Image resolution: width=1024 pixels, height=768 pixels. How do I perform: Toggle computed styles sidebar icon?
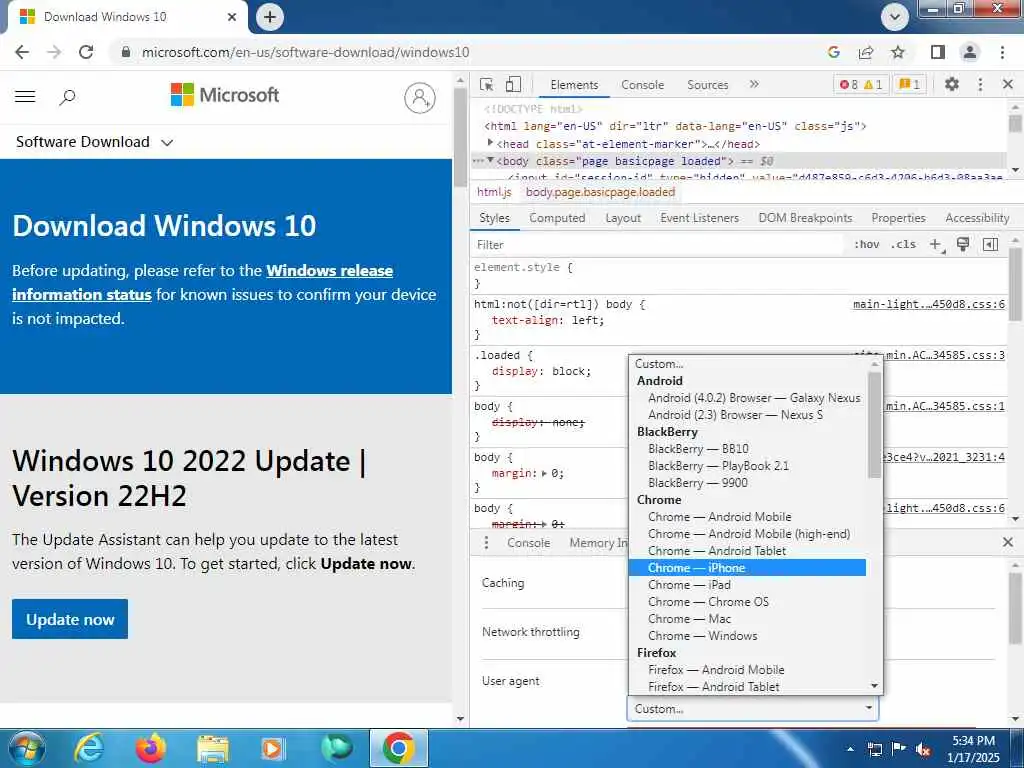pyautogui.click(x=991, y=244)
